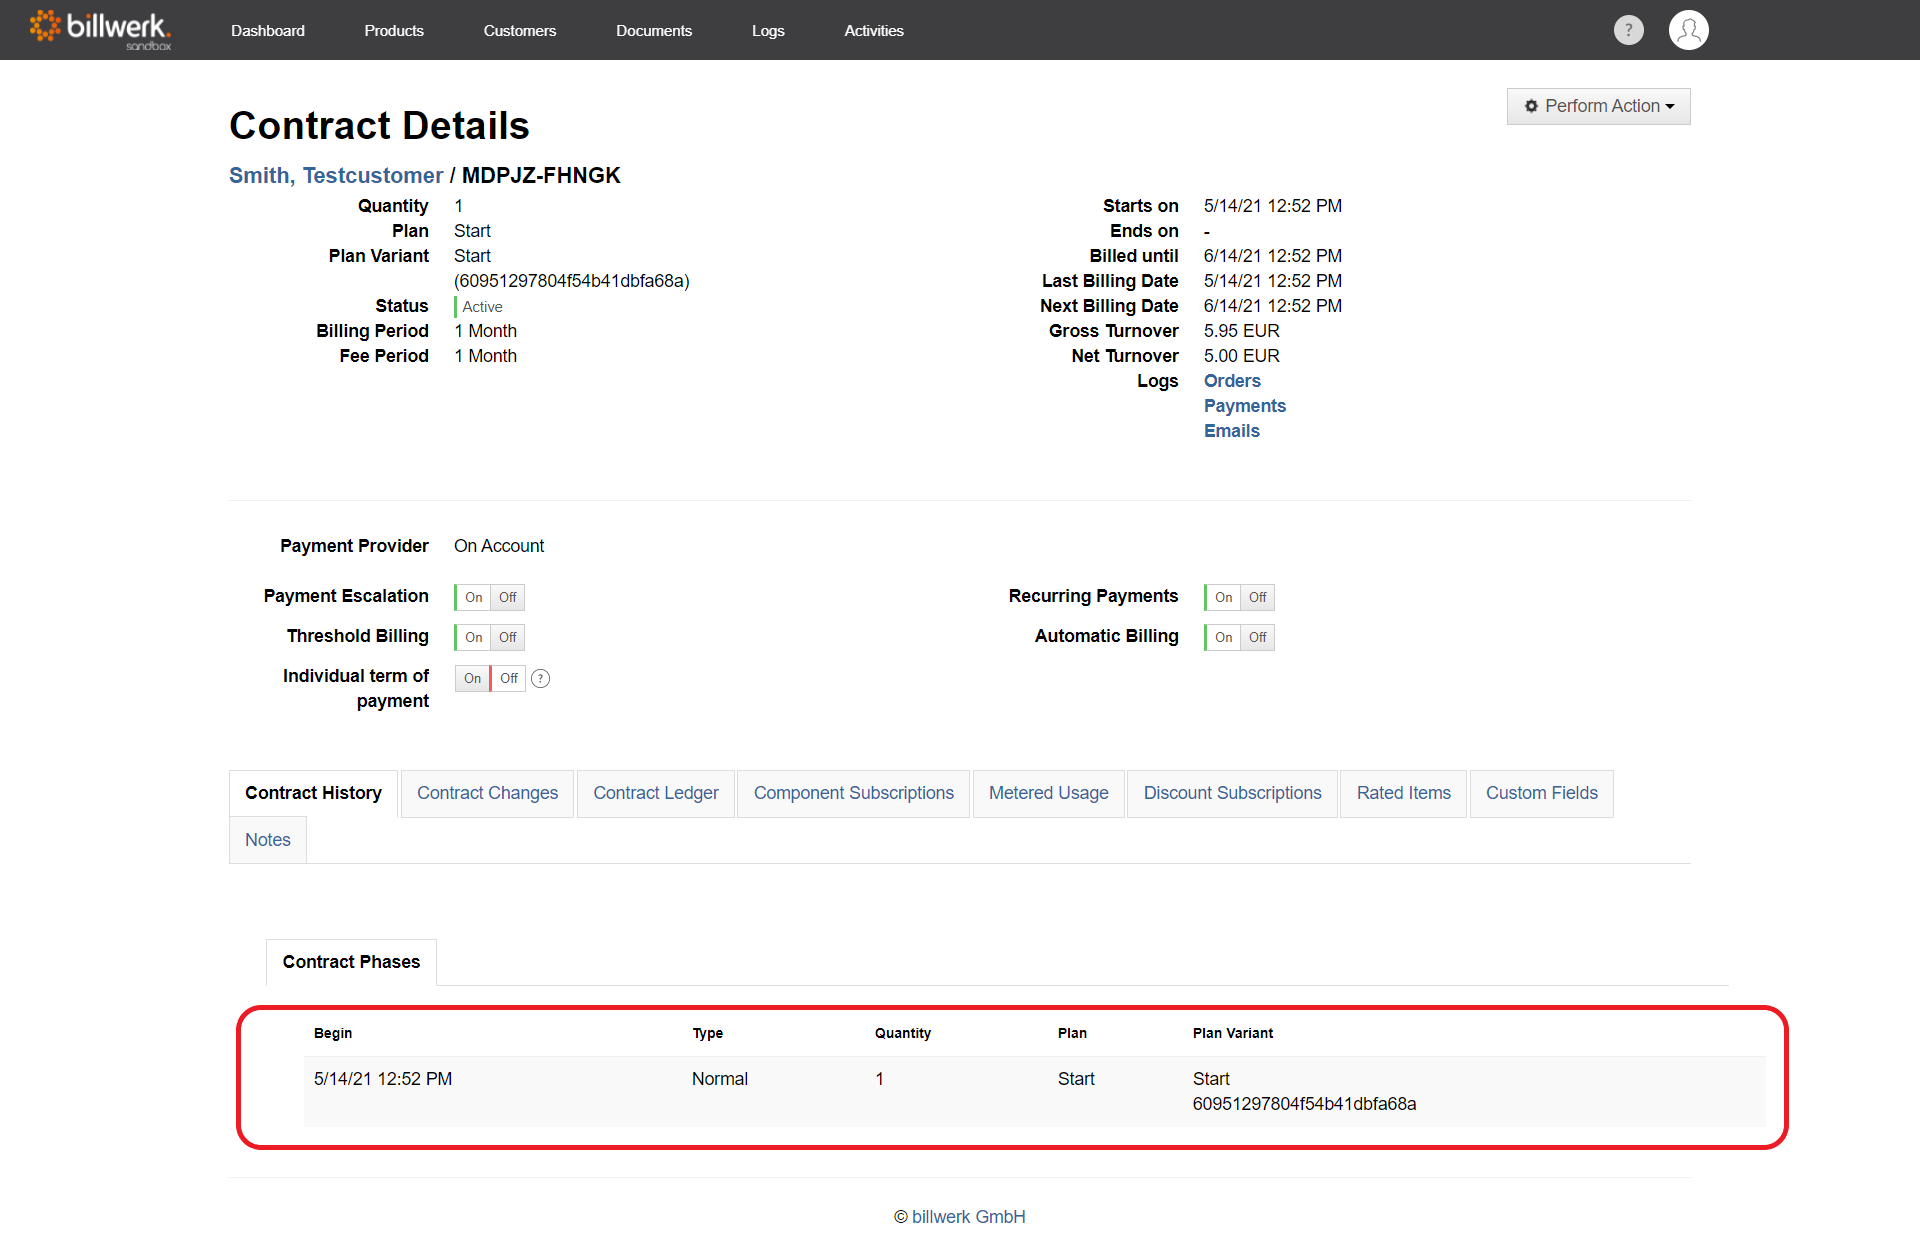Turn Payment Escalation Off

(x=508, y=597)
